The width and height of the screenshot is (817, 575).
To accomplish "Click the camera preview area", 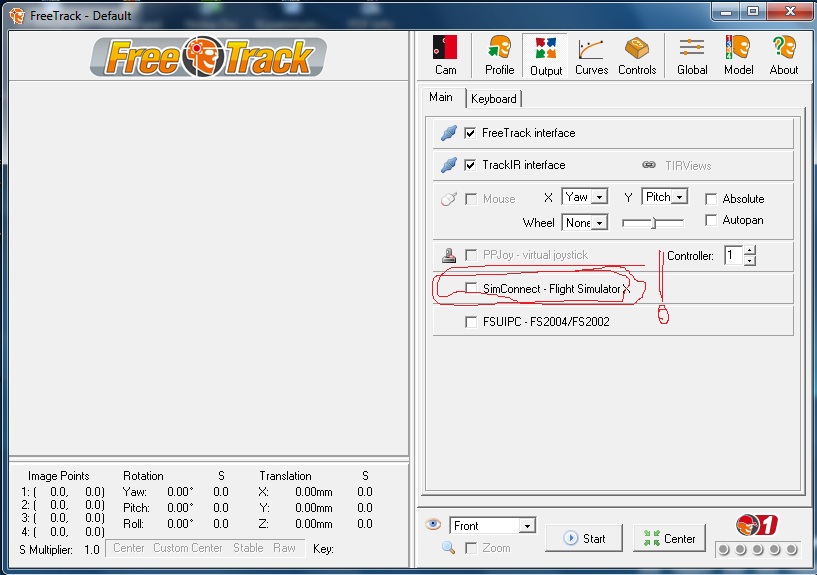I will [208, 268].
